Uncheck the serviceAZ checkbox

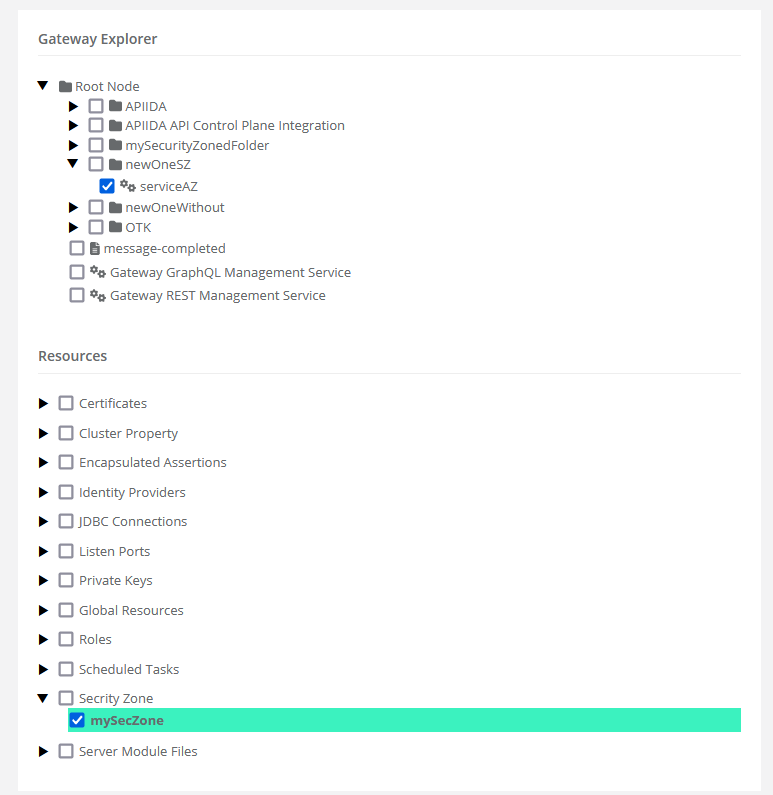pos(107,186)
